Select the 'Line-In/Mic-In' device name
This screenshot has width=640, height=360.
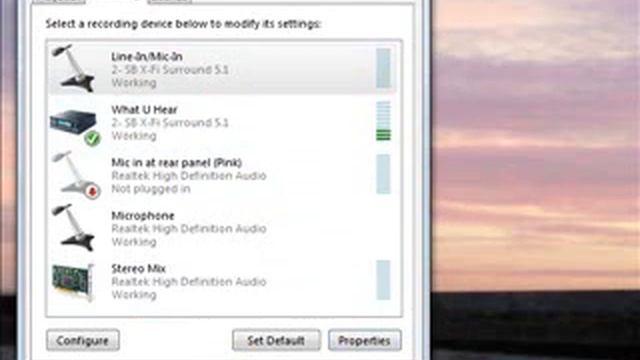coord(147,57)
